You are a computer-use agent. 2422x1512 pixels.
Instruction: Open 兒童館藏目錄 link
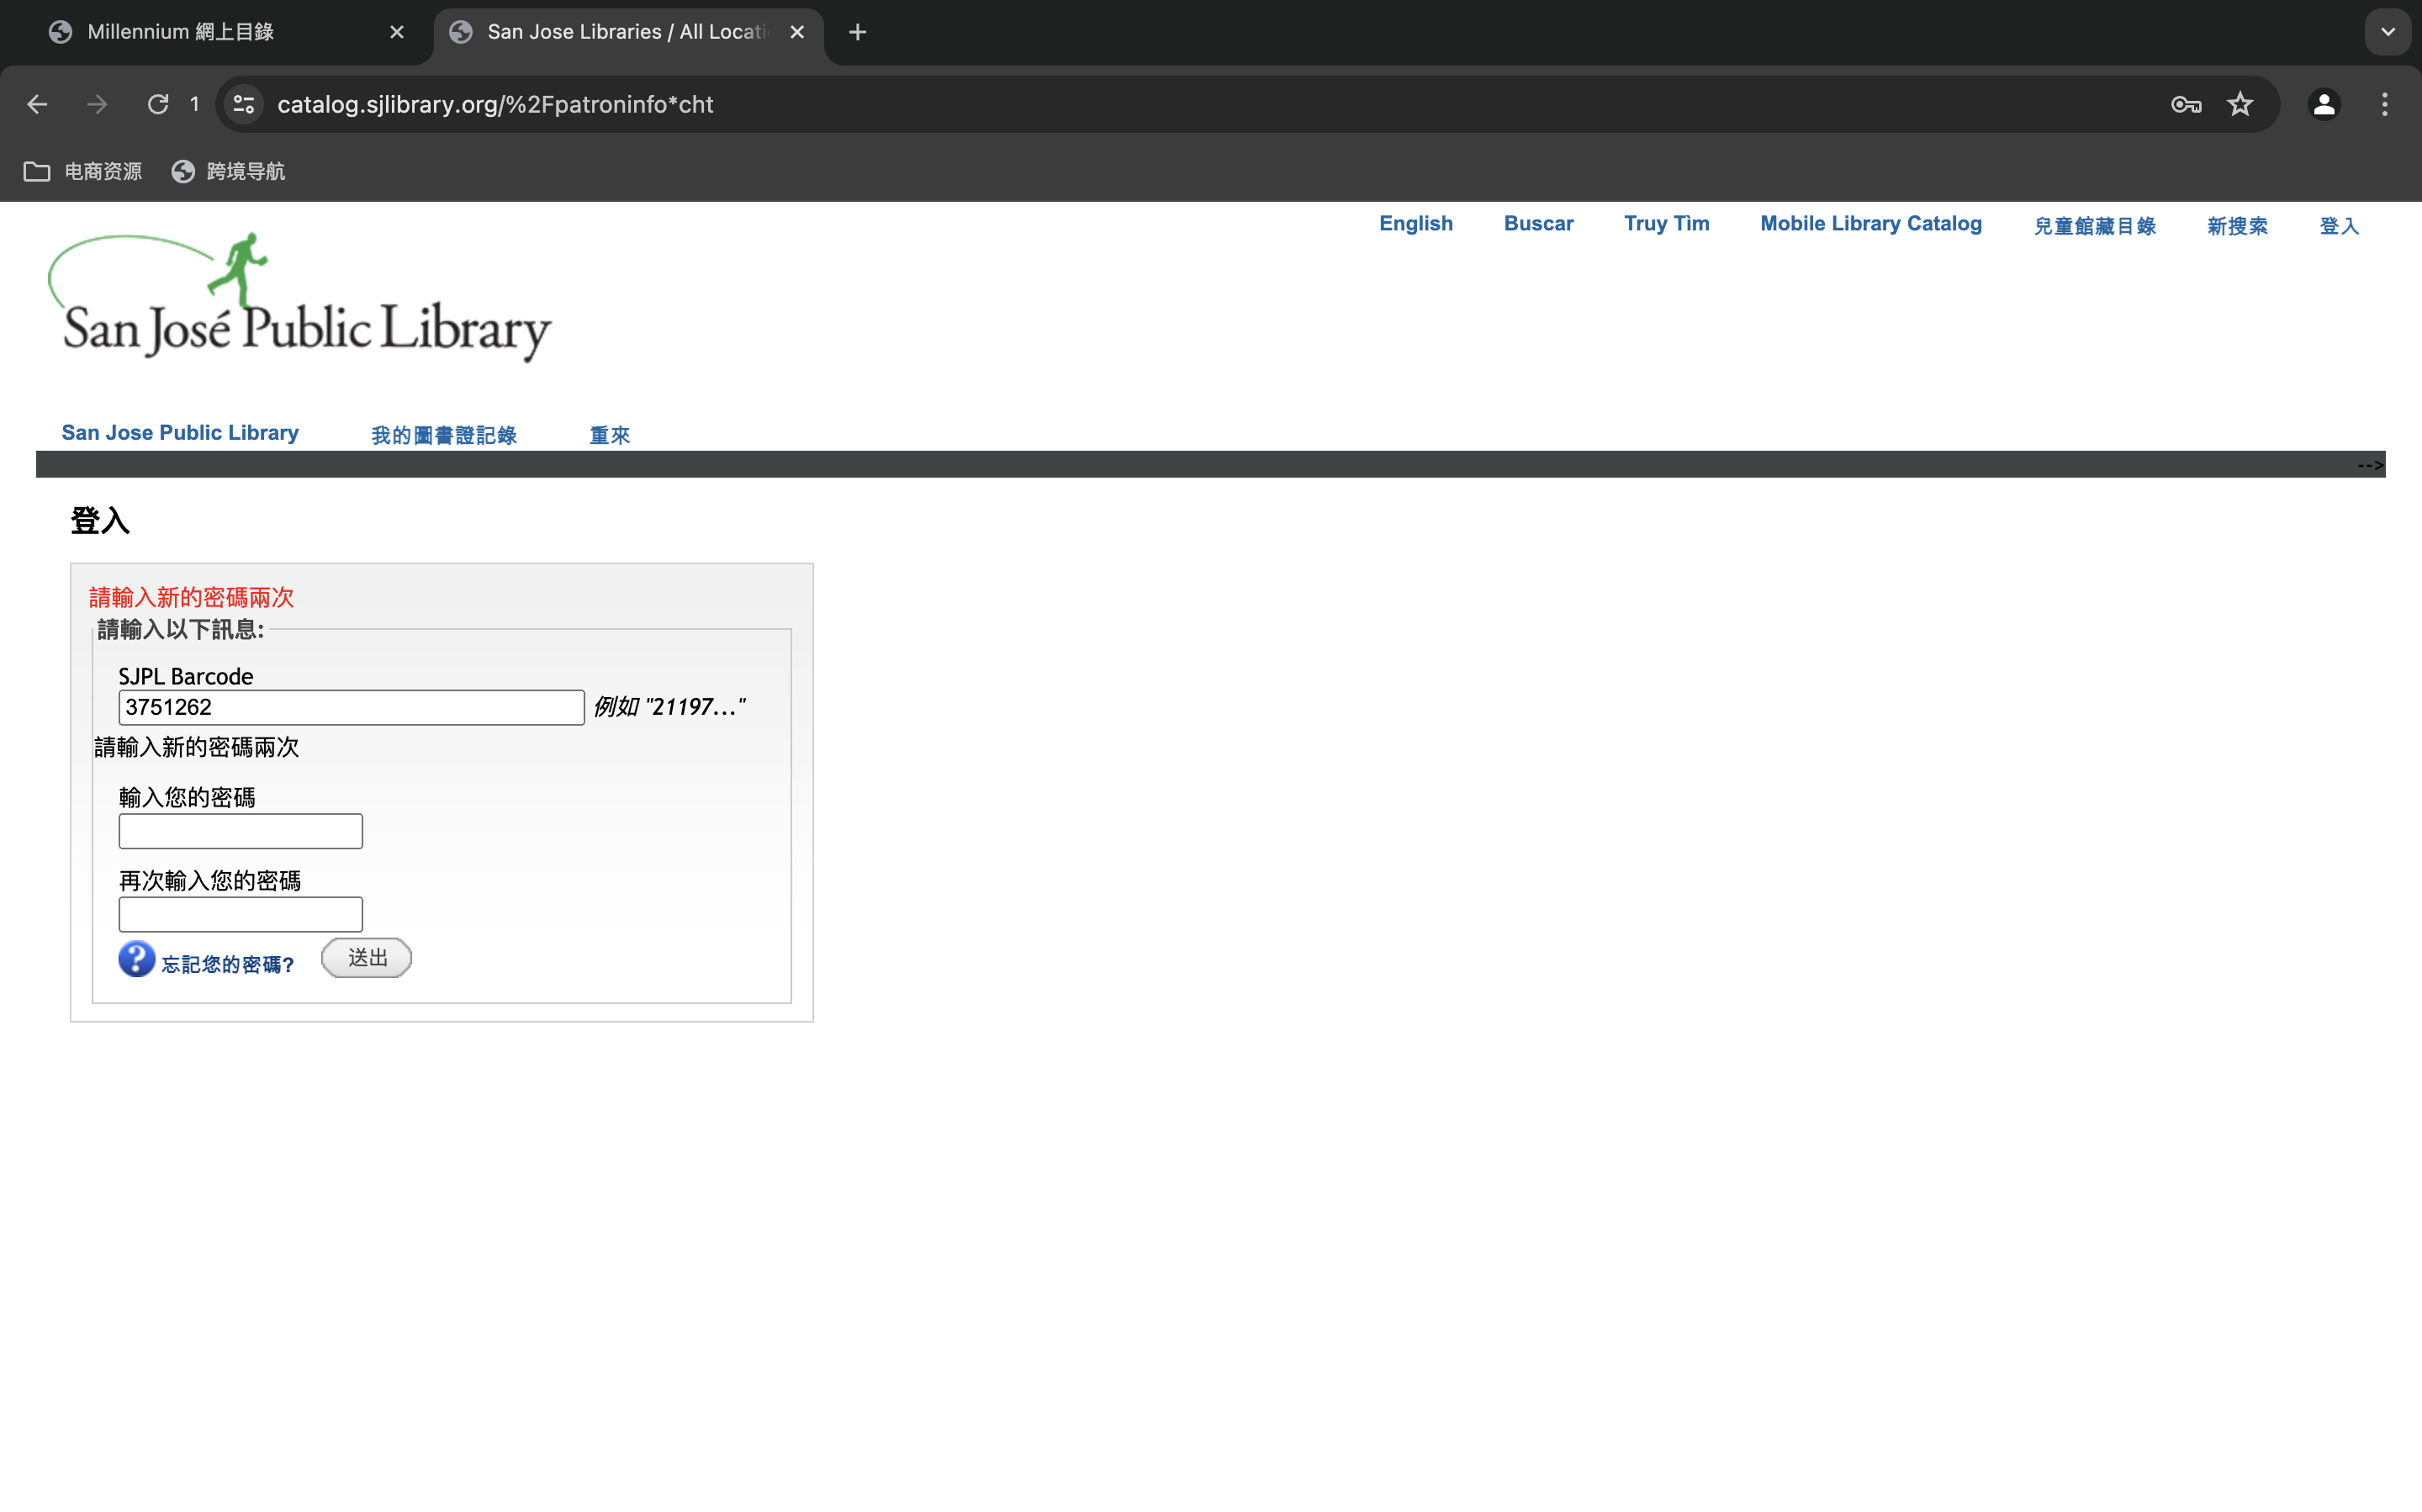click(x=2094, y=226)
